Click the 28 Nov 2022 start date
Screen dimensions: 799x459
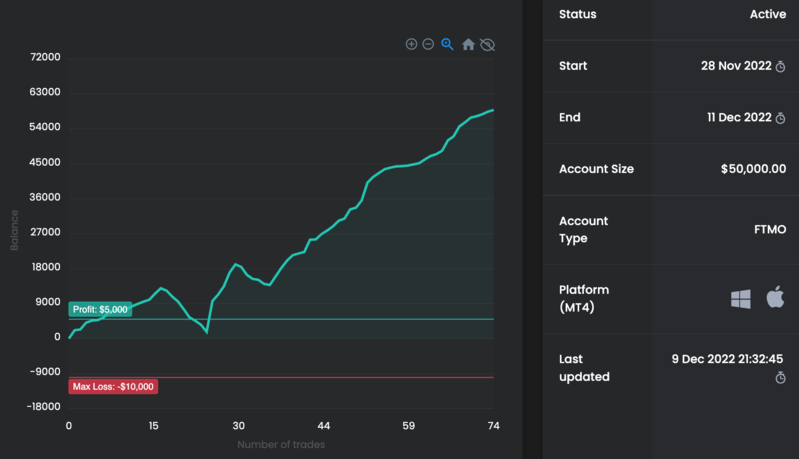coord(736,66)
